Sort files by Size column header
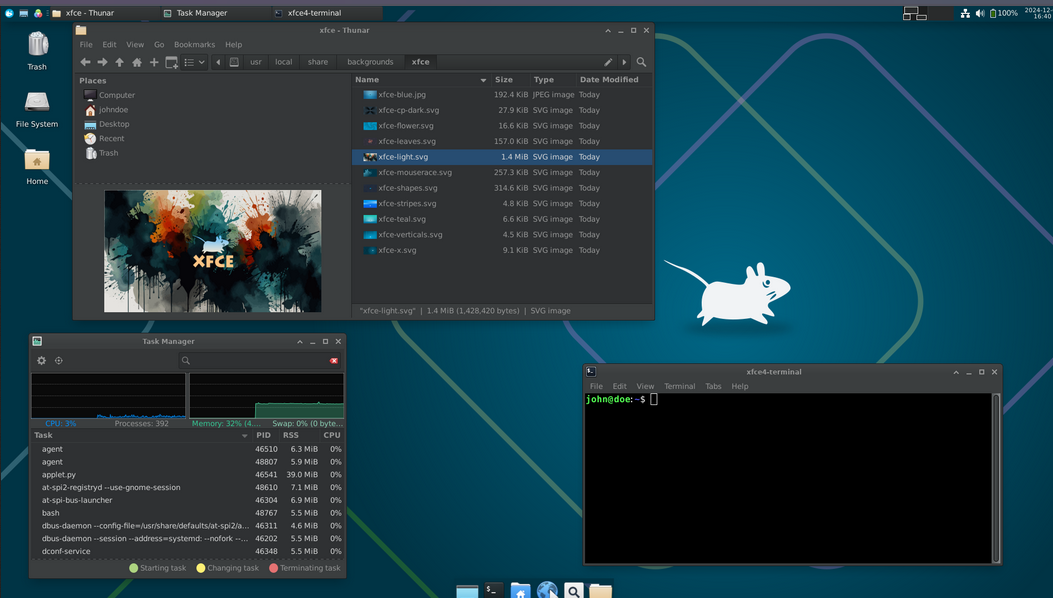This screenshot has width=1053, height=598. tap(509, 79)
